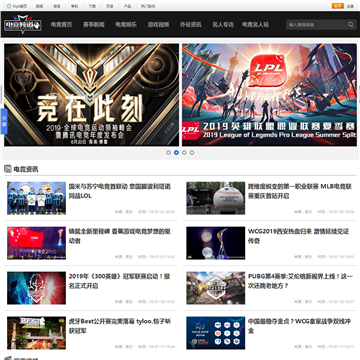Open the 游戏视频 nav menu item

pos(158,24)
